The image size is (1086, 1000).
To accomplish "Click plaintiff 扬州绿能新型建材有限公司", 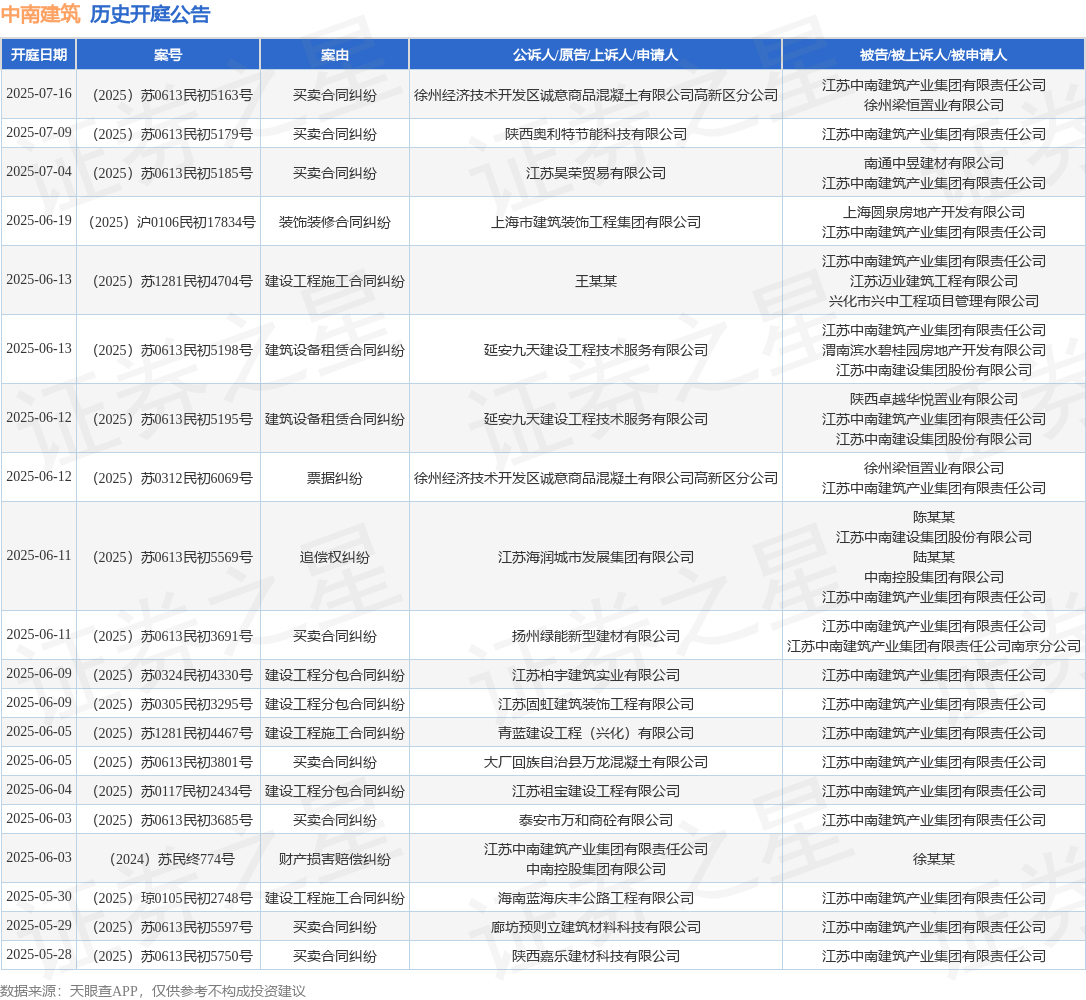I will coord(596,636).
